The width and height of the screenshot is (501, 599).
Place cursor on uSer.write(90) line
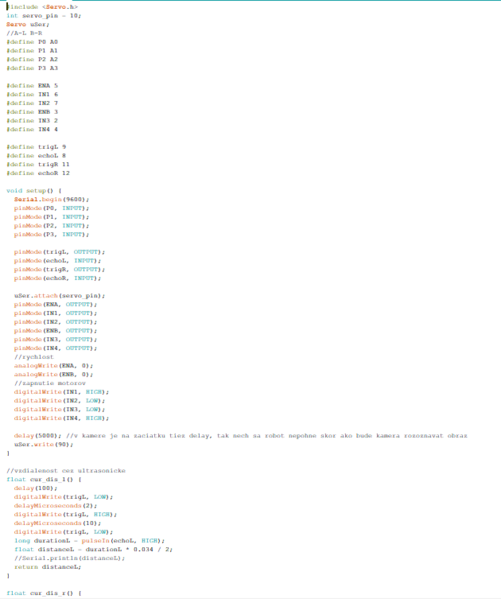tap(44, 445)
